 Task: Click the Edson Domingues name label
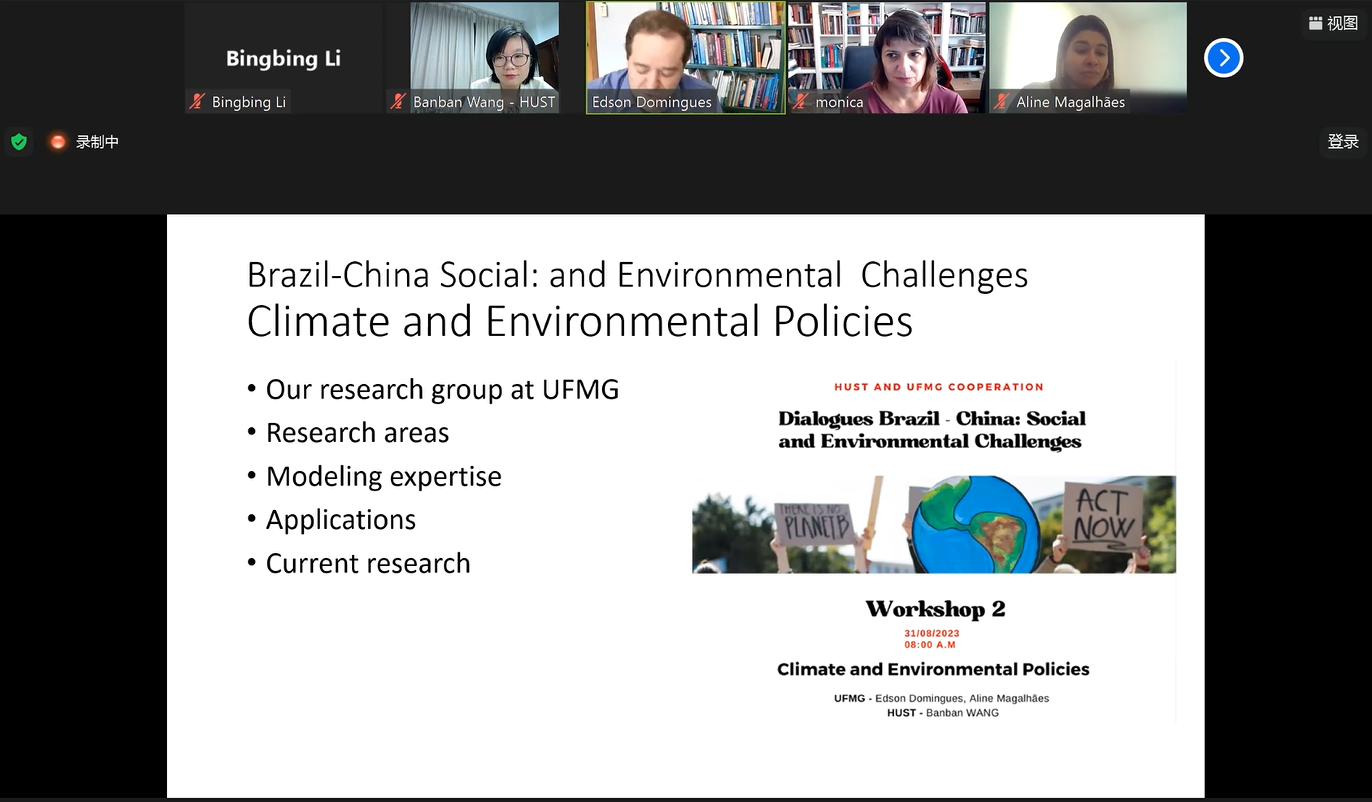point(651,102)
